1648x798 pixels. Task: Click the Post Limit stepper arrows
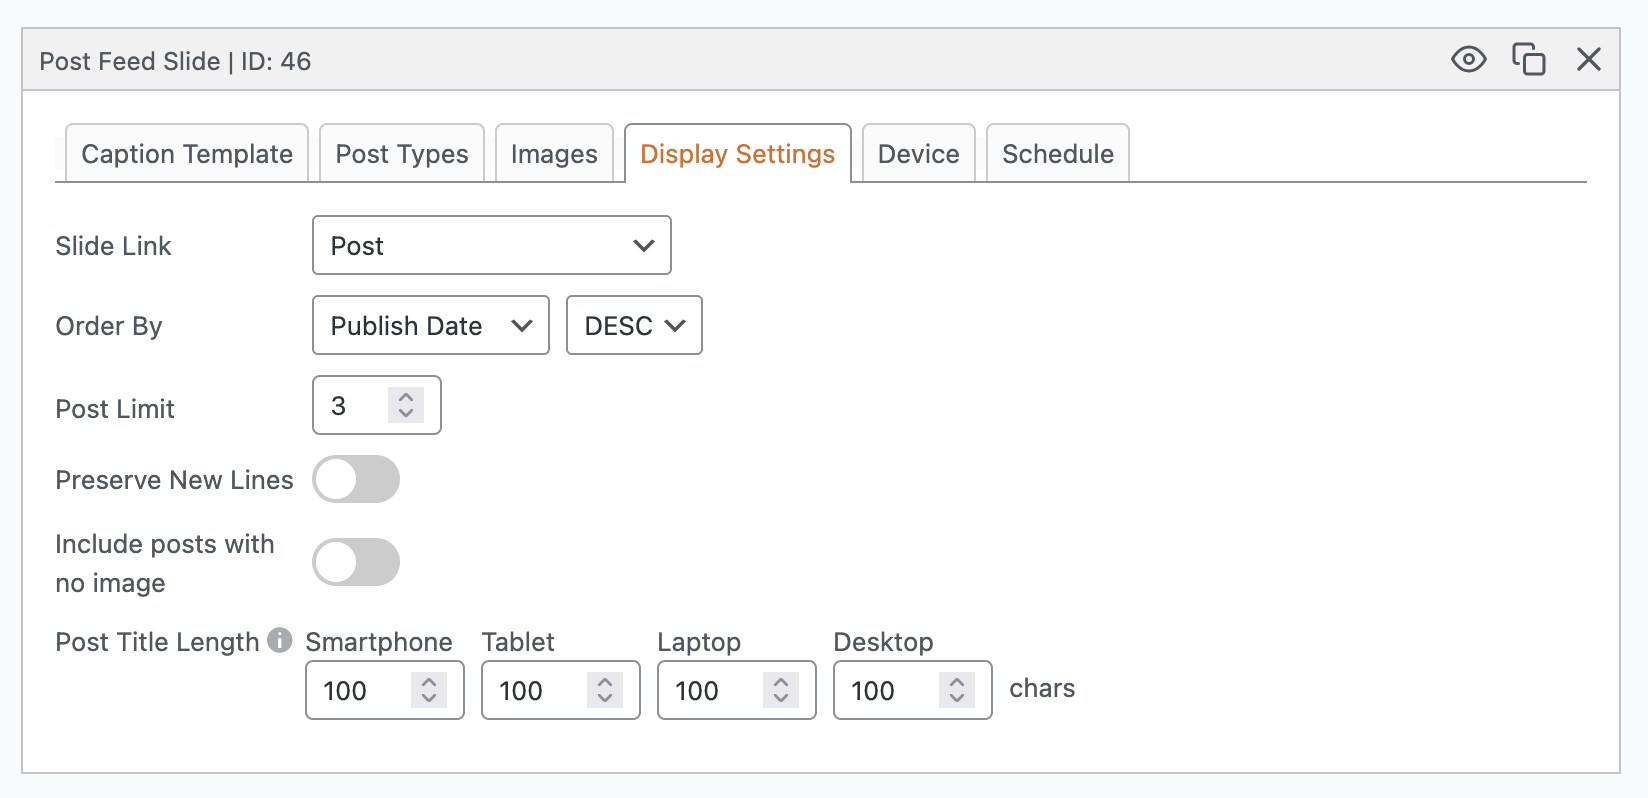406,405
